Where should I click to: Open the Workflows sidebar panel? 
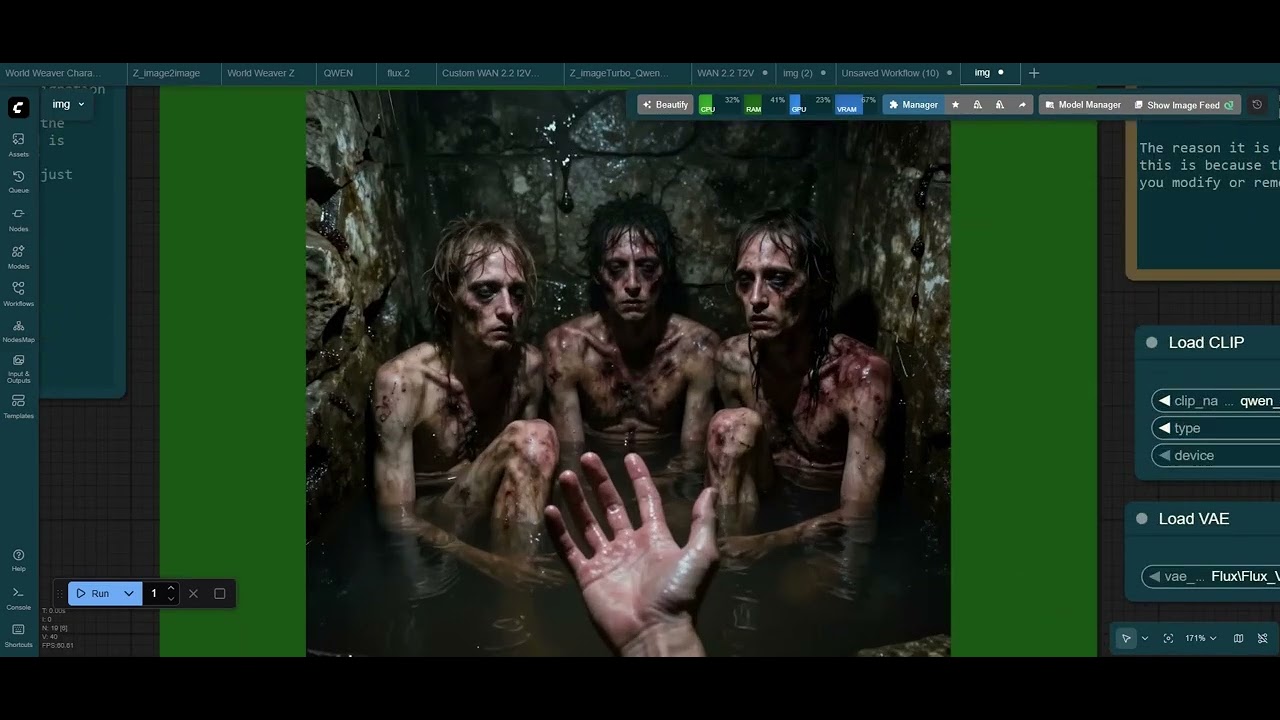(18, 294)
